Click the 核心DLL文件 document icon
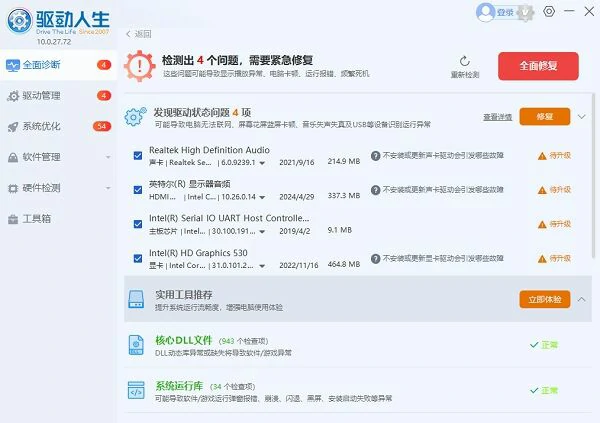Image resolution: width=600 pixels, height=423 pixels. pyautogui.click(x=136, y=345)
